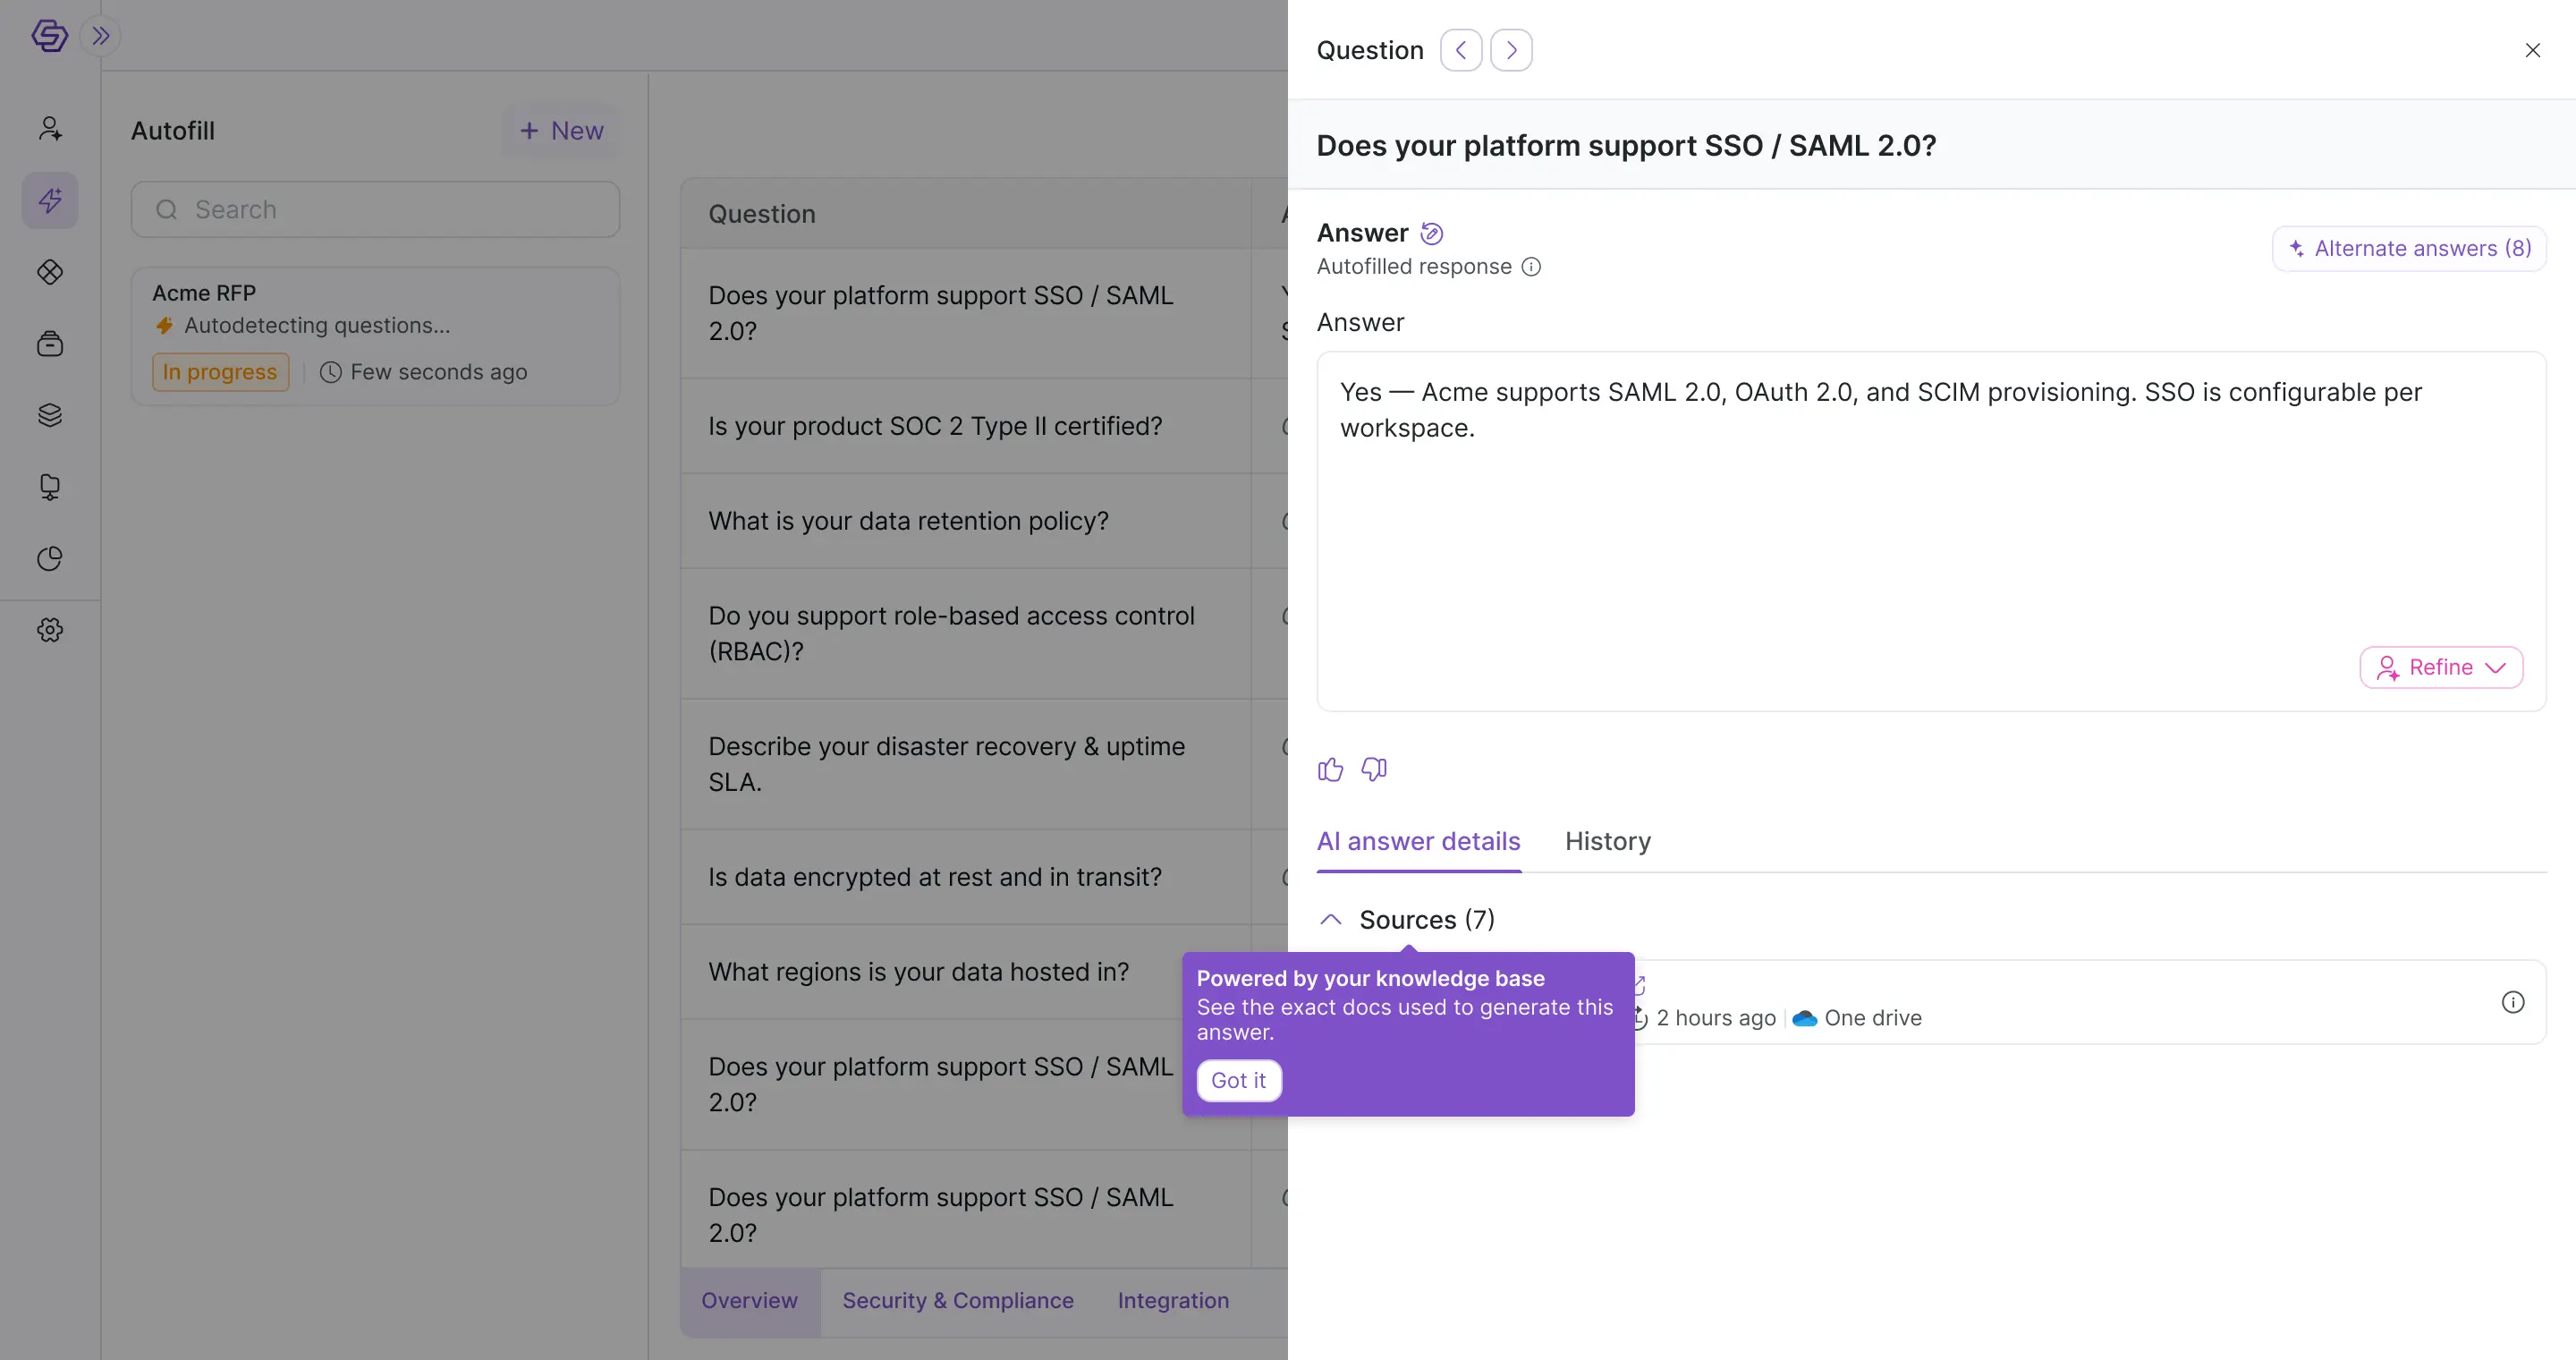
Task: Close the Question panel
Action: [2532, 50]
